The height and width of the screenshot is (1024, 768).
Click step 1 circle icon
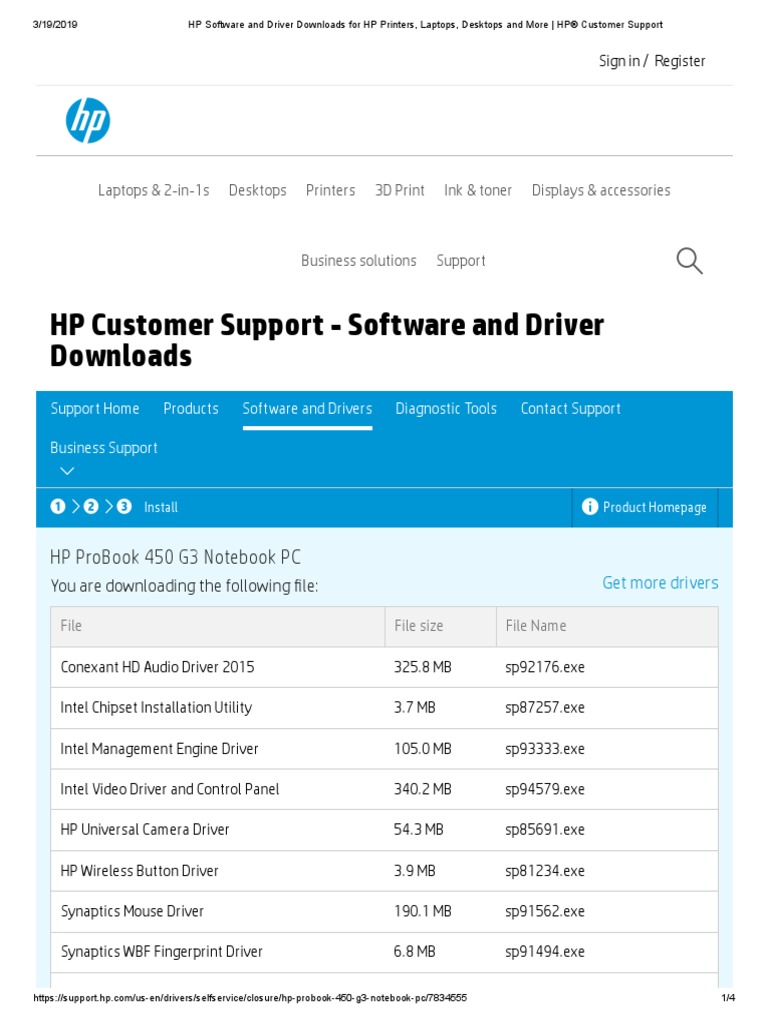coord(58,507)
